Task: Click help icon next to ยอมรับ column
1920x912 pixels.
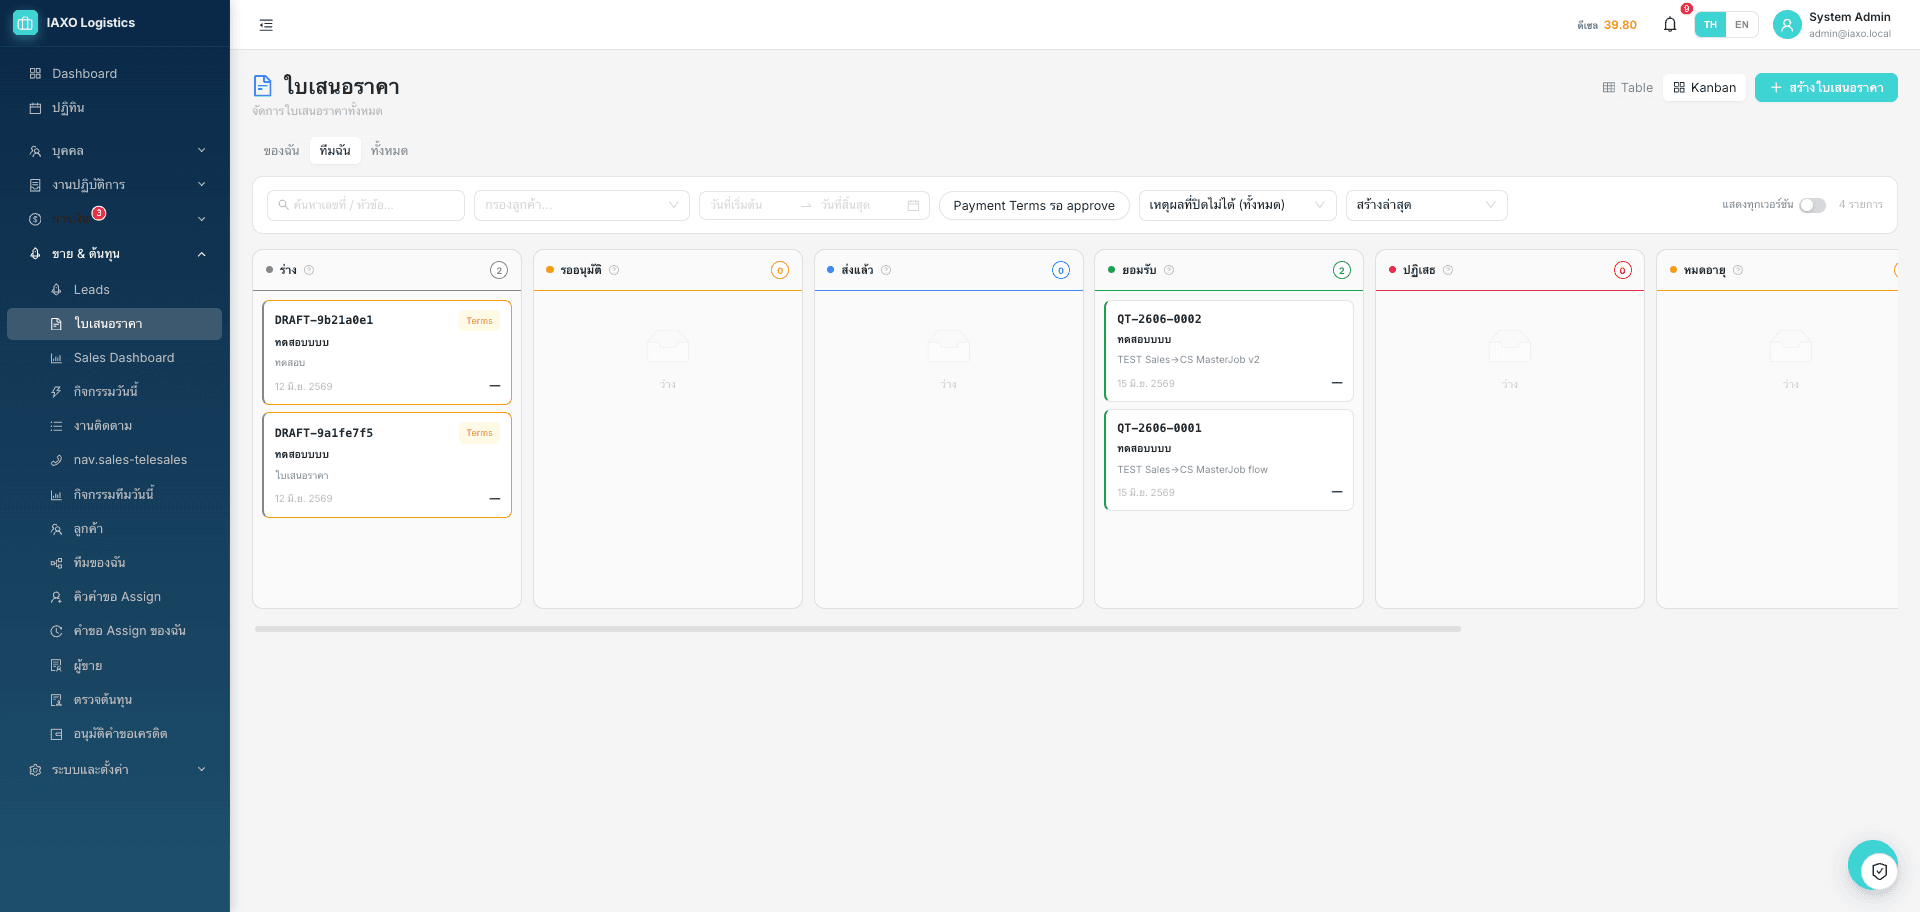Action: [x=1169, y=270]
